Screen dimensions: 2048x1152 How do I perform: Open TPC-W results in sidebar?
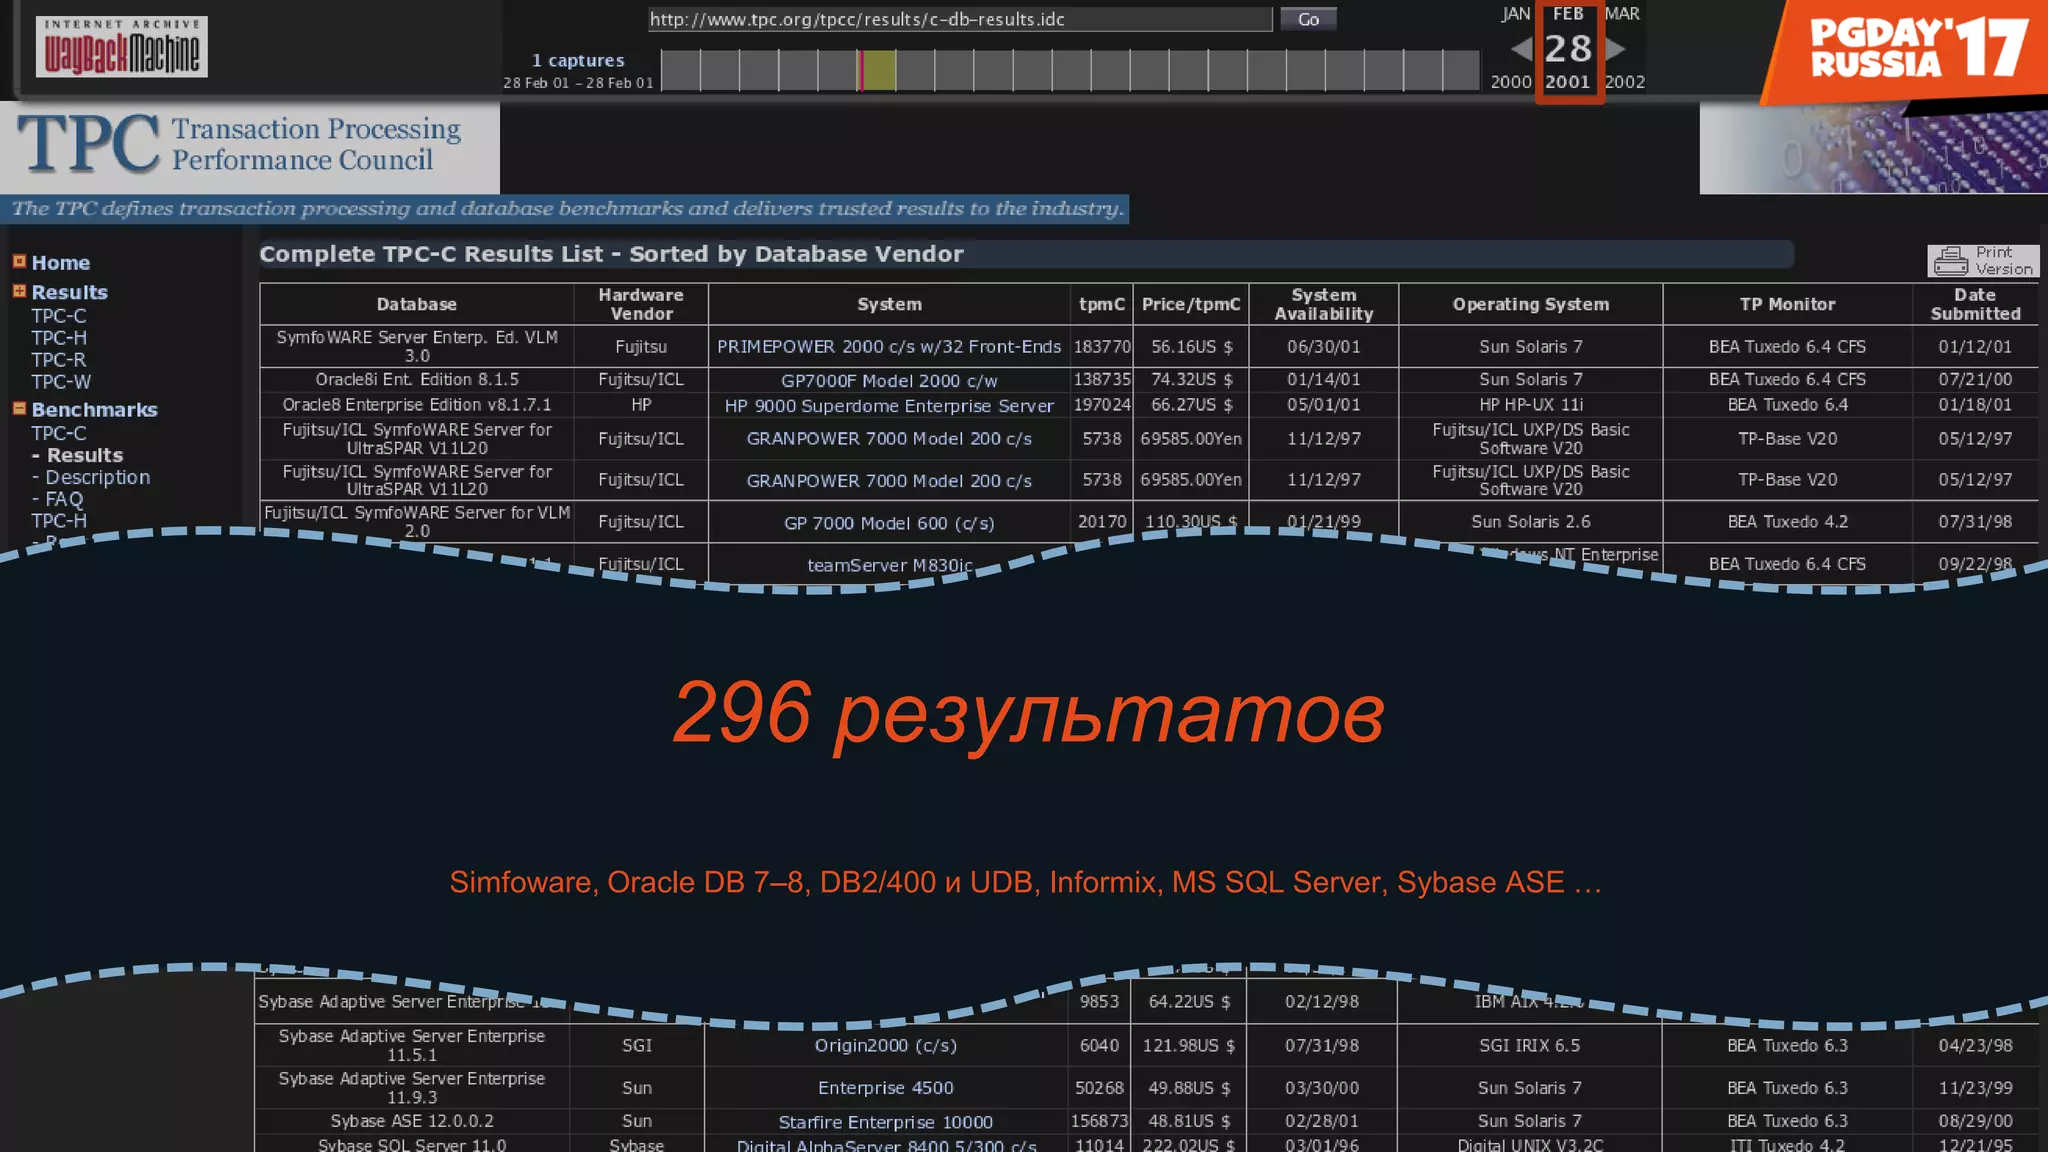pos(60,382)
